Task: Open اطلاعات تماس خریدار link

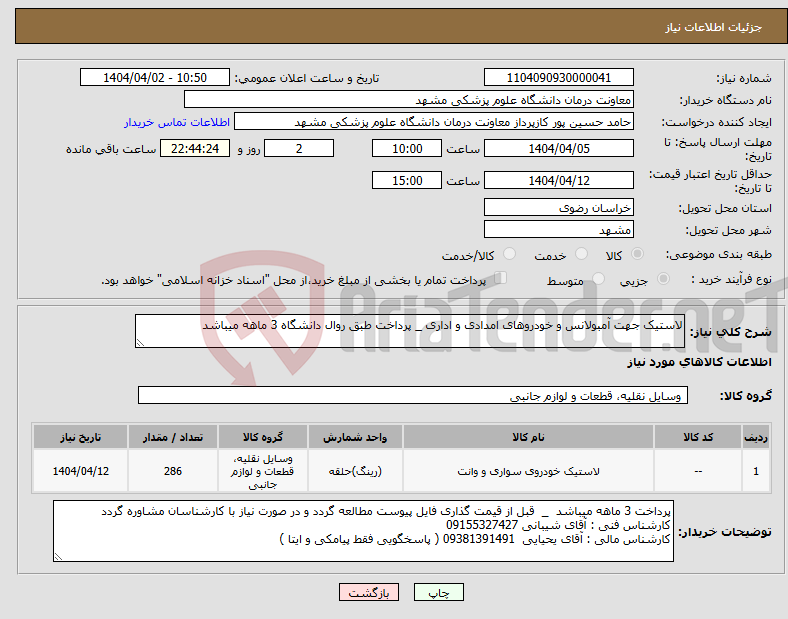Action: [177, 122]
